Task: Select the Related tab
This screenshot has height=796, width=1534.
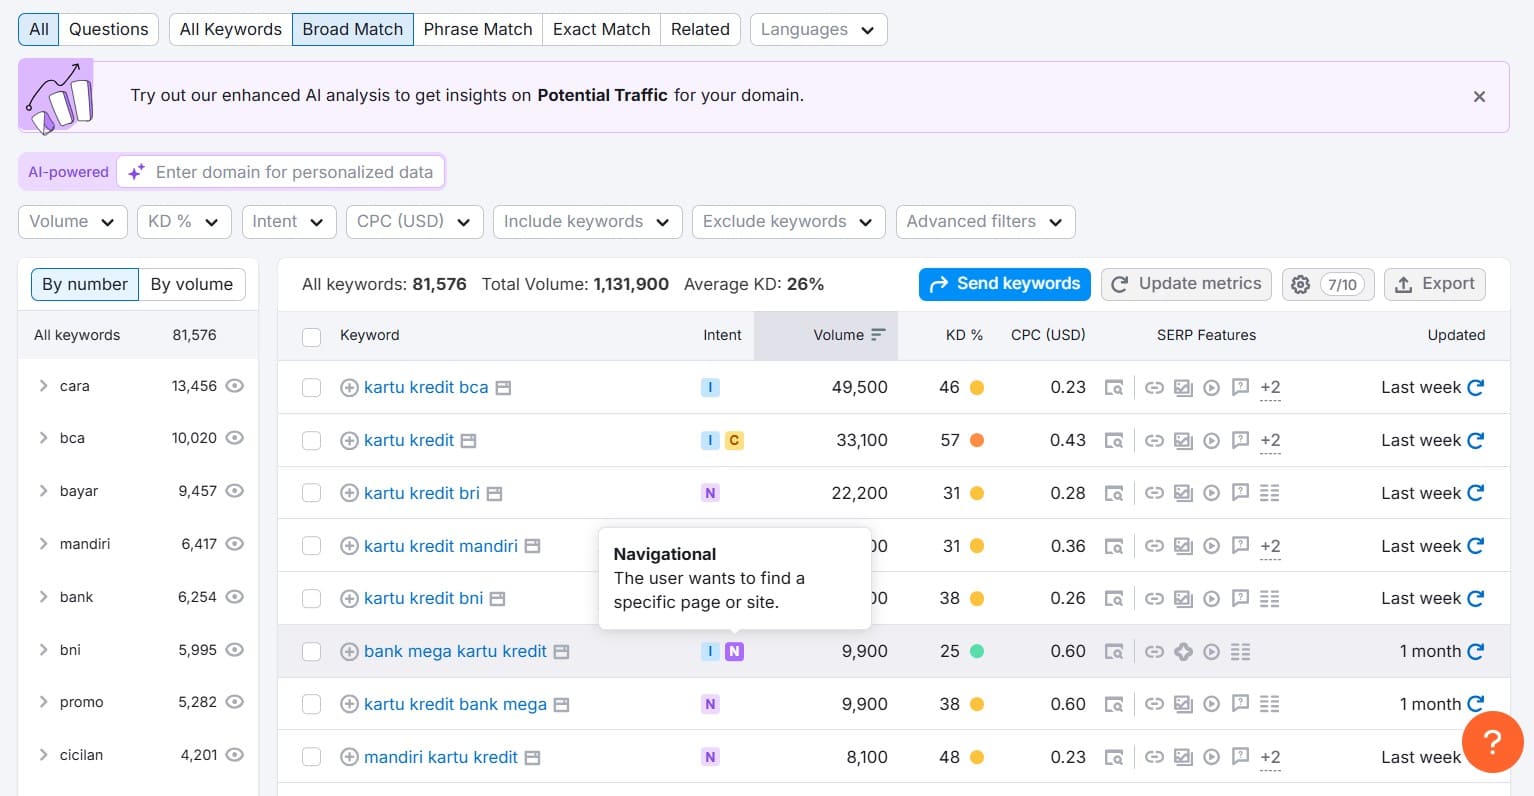Action: coord(700,30)
